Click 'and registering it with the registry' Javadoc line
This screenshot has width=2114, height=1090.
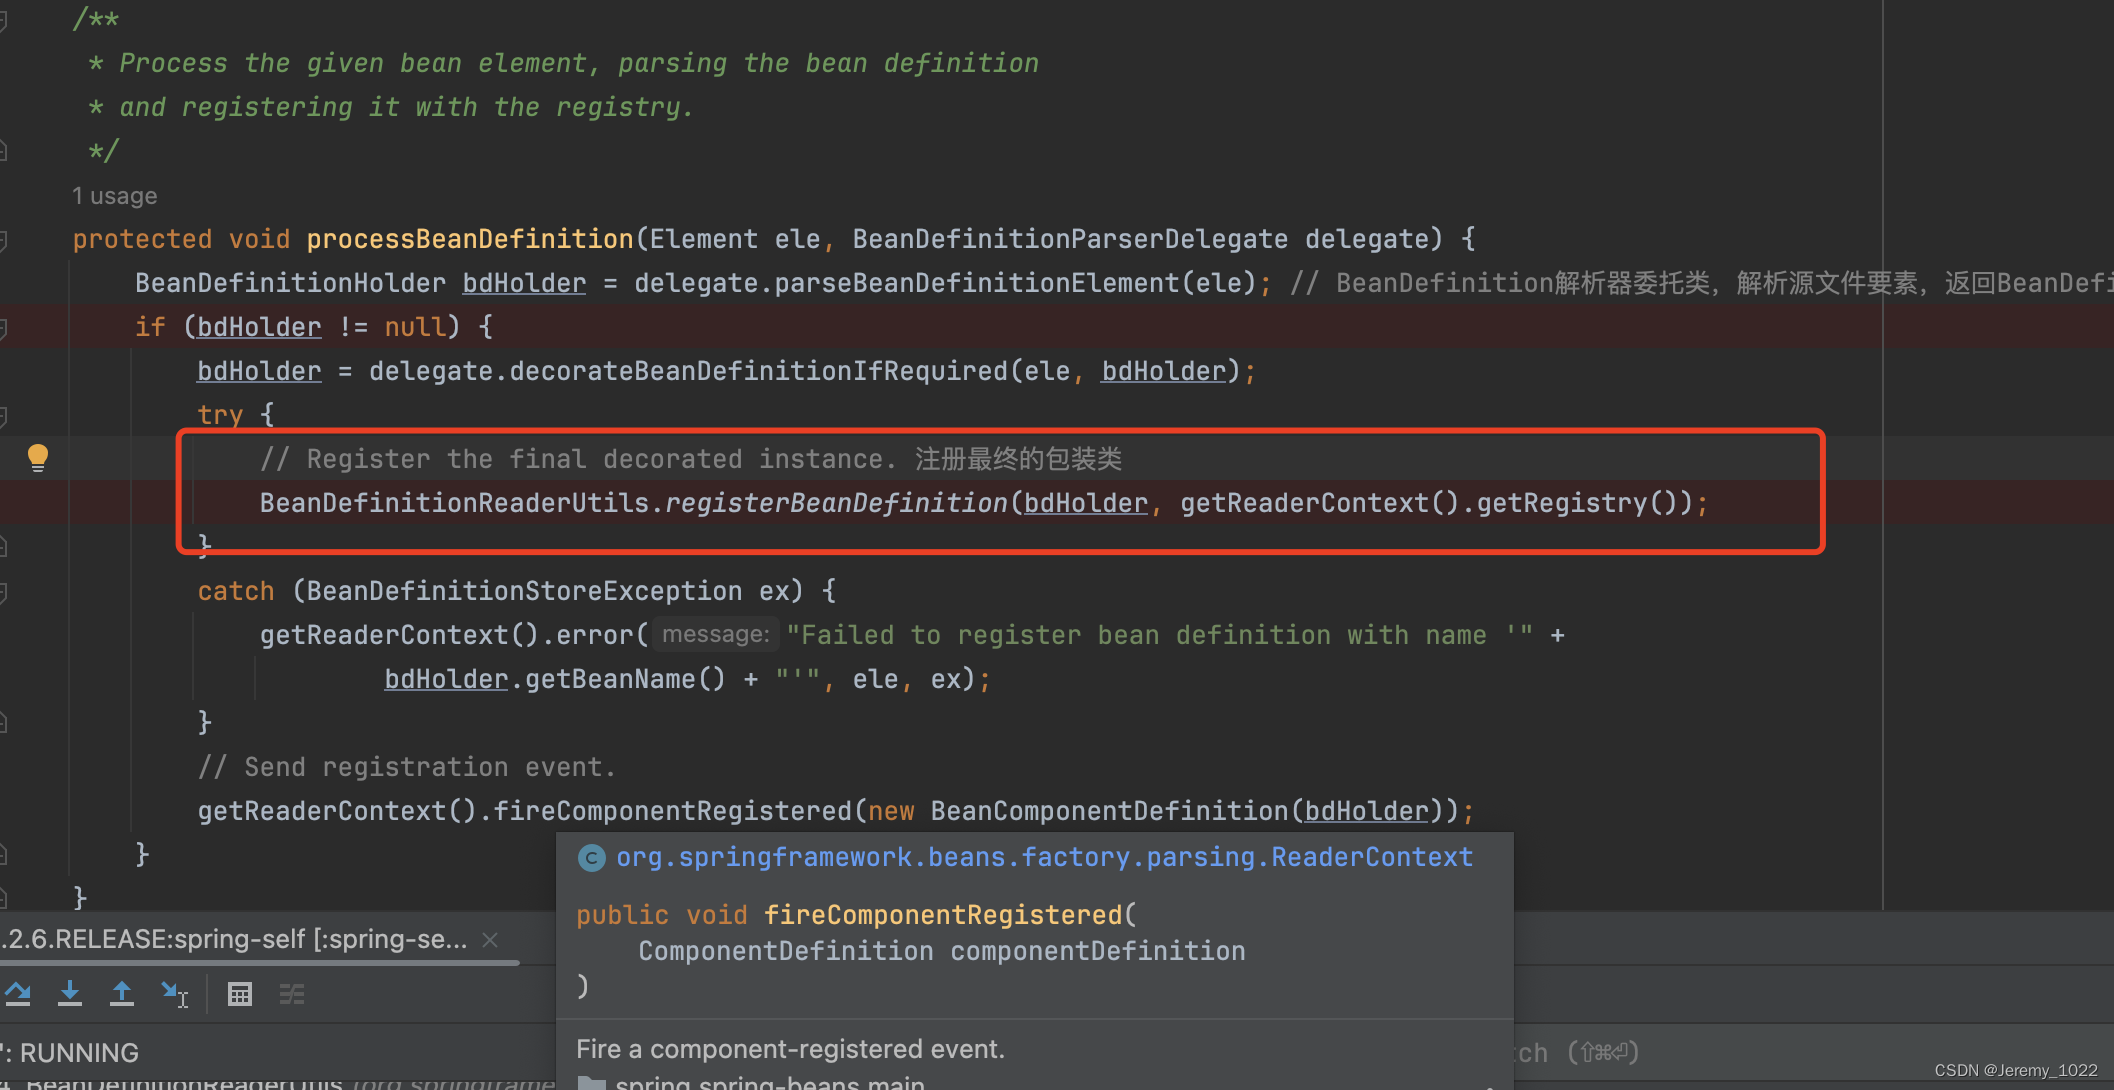[406, 107]
